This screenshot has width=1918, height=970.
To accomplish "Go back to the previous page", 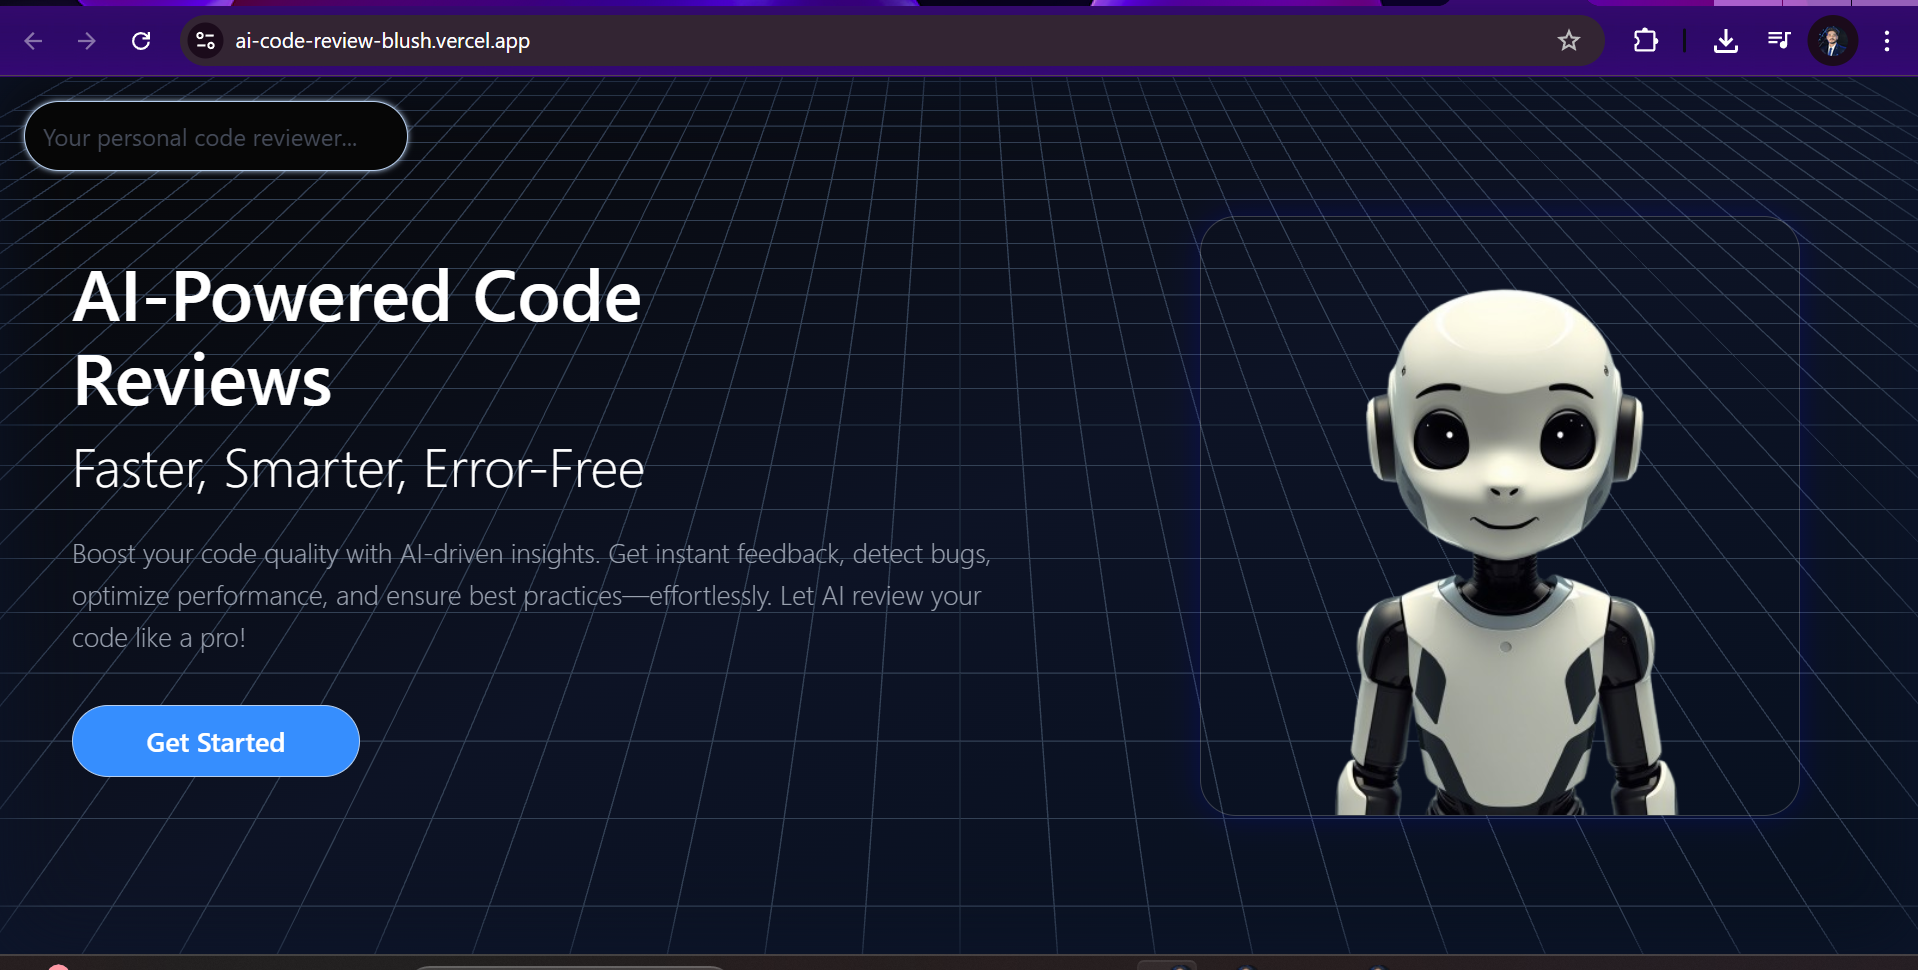I will pos(33,41).
